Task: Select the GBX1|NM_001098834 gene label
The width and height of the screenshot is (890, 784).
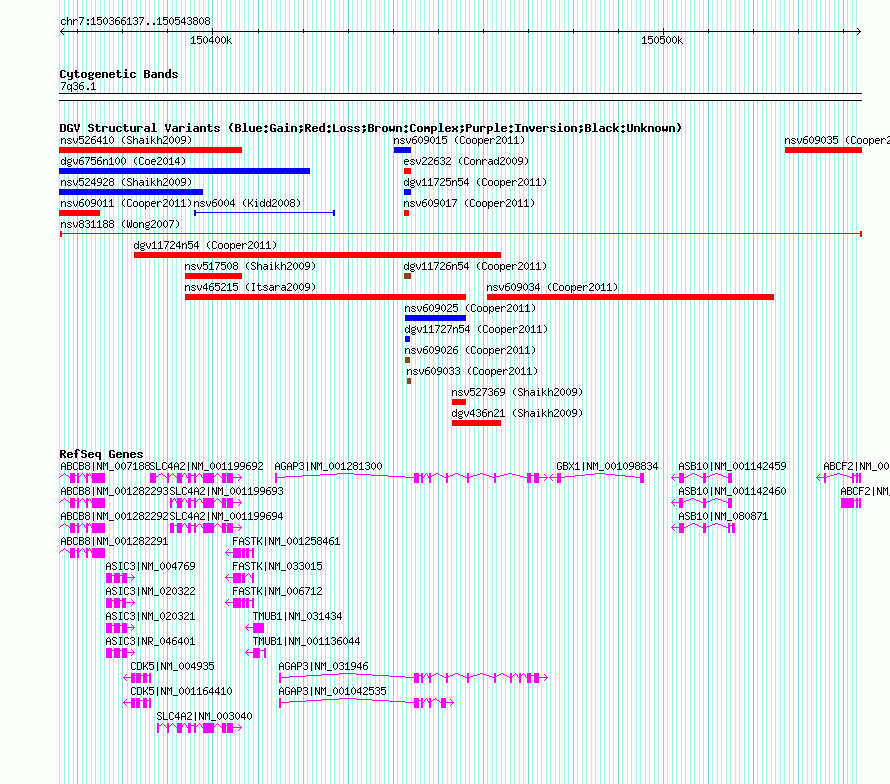Action: tap(607, 466)
